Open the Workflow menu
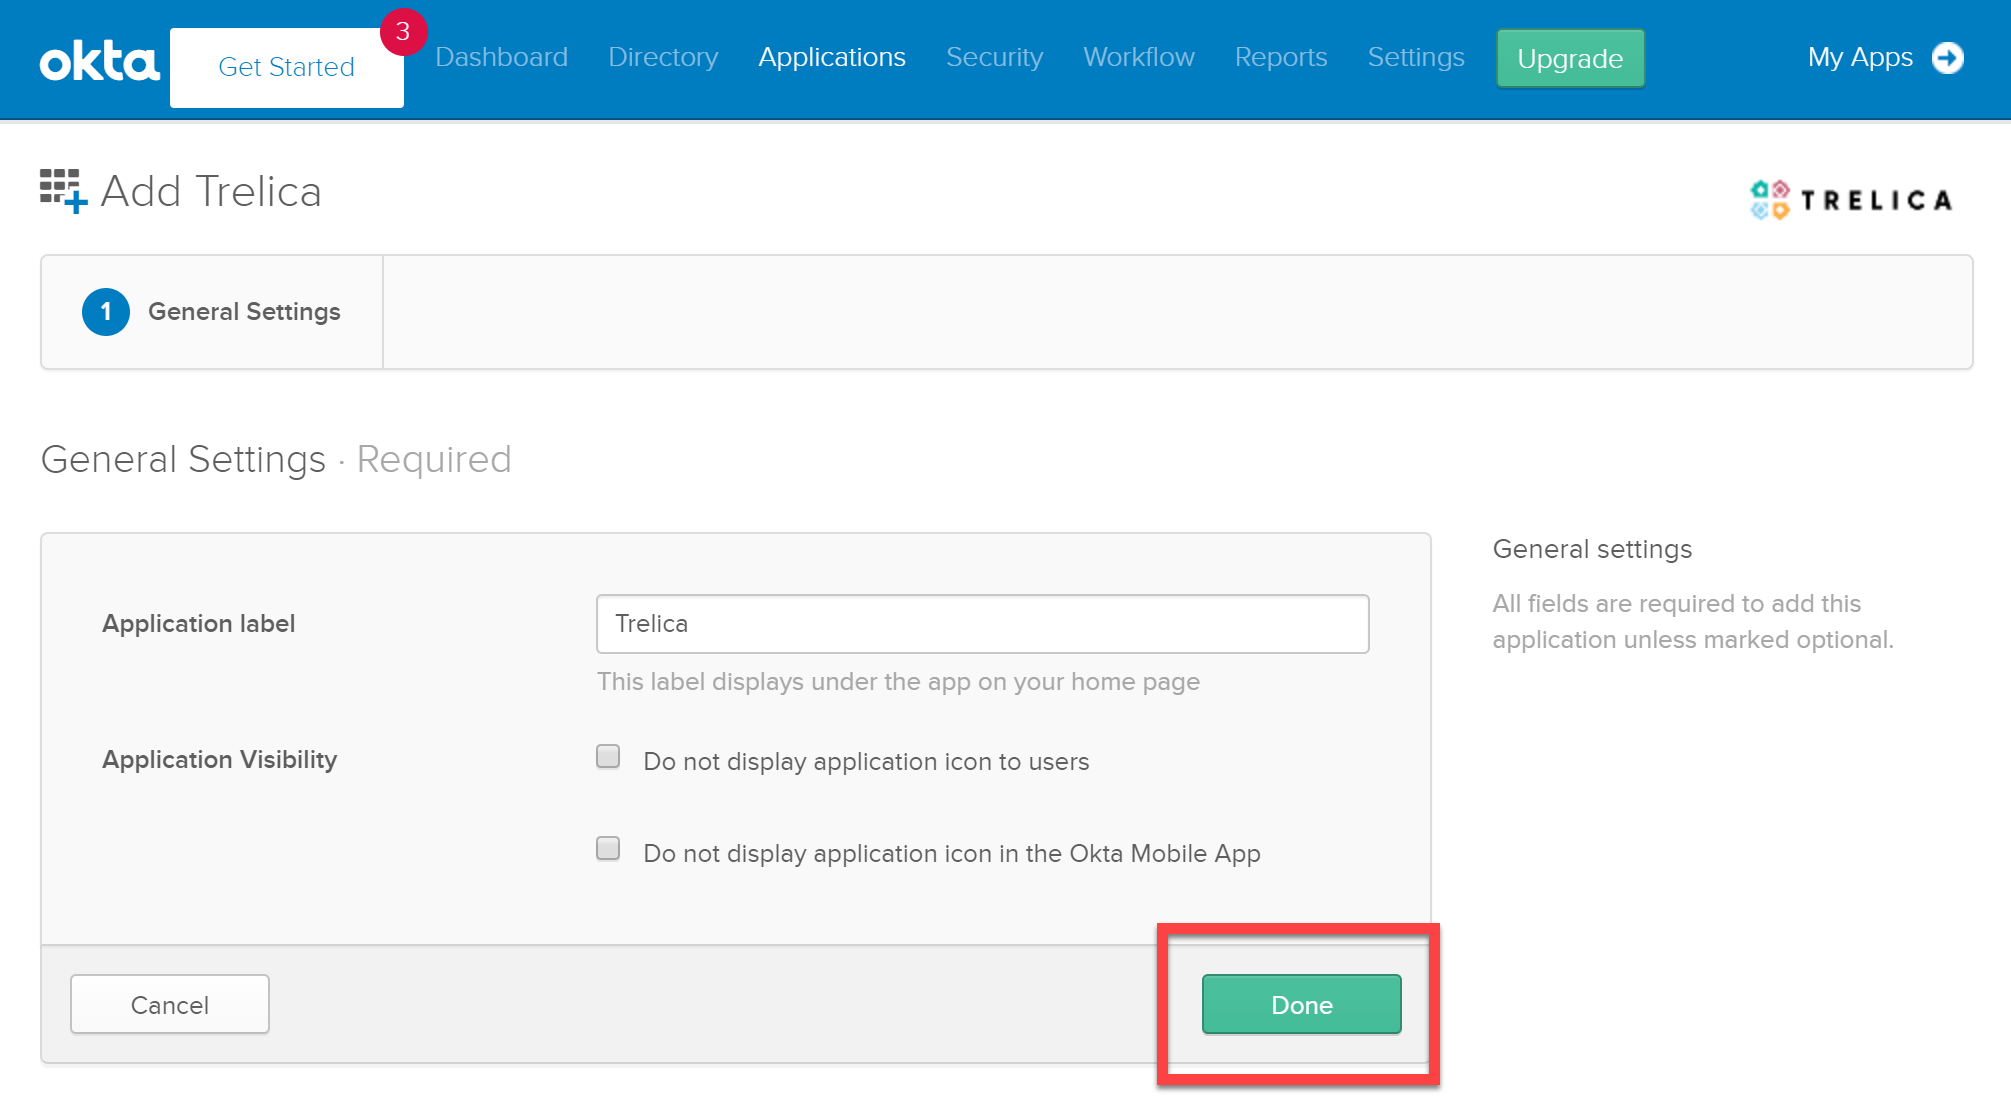The image size is (2011, 1120). [1139, 57]
